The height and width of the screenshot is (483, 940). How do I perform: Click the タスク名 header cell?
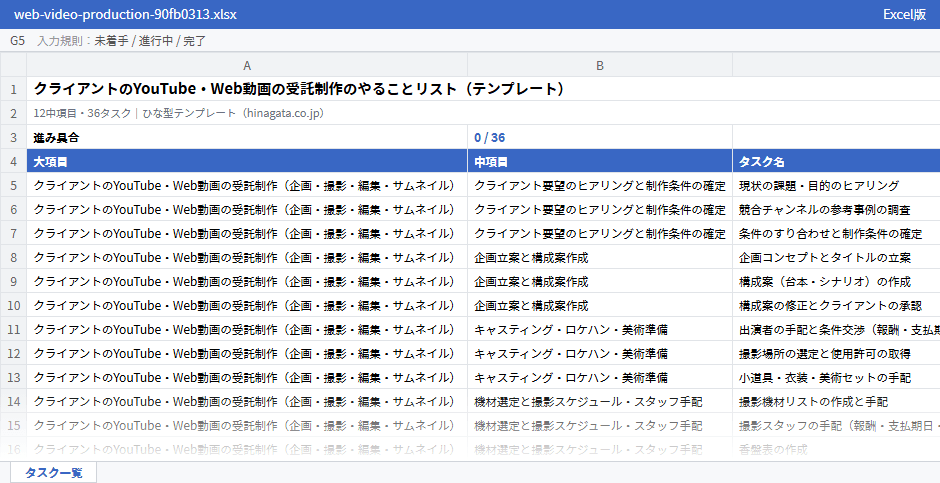tap(836, 161)
